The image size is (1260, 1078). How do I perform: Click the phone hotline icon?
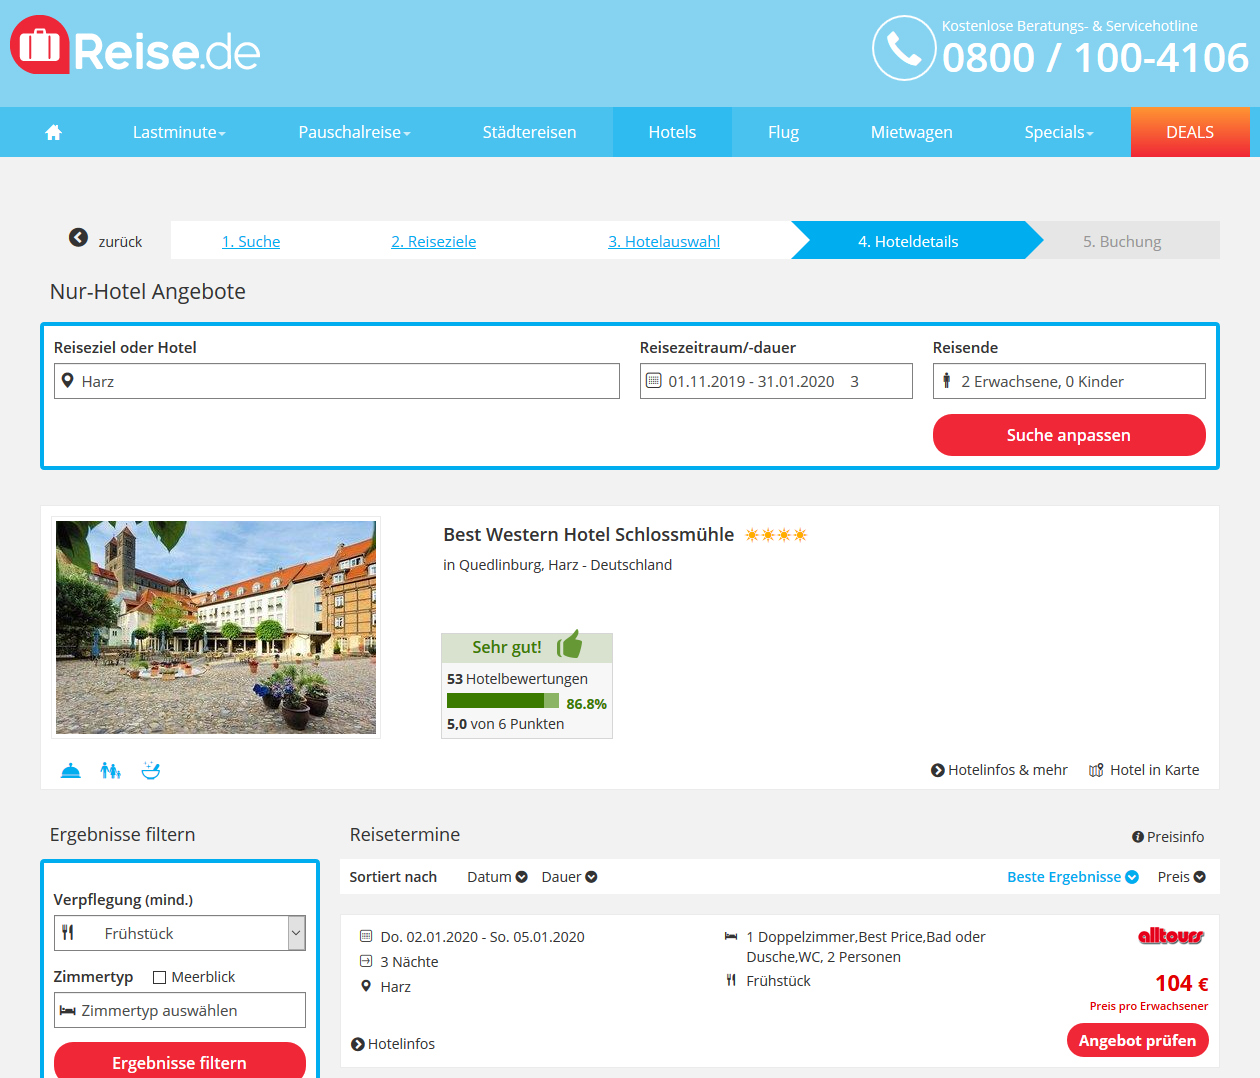click(x=904, y=48)
